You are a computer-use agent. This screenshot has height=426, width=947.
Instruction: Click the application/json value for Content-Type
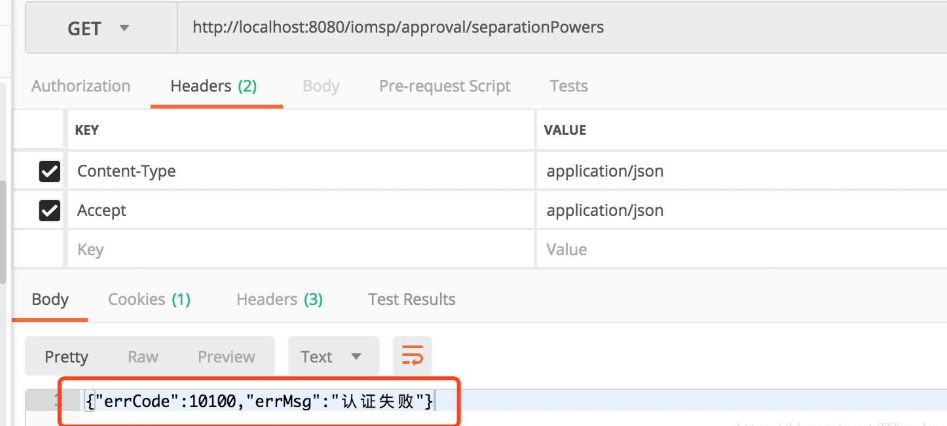click(x=605, y=171)
